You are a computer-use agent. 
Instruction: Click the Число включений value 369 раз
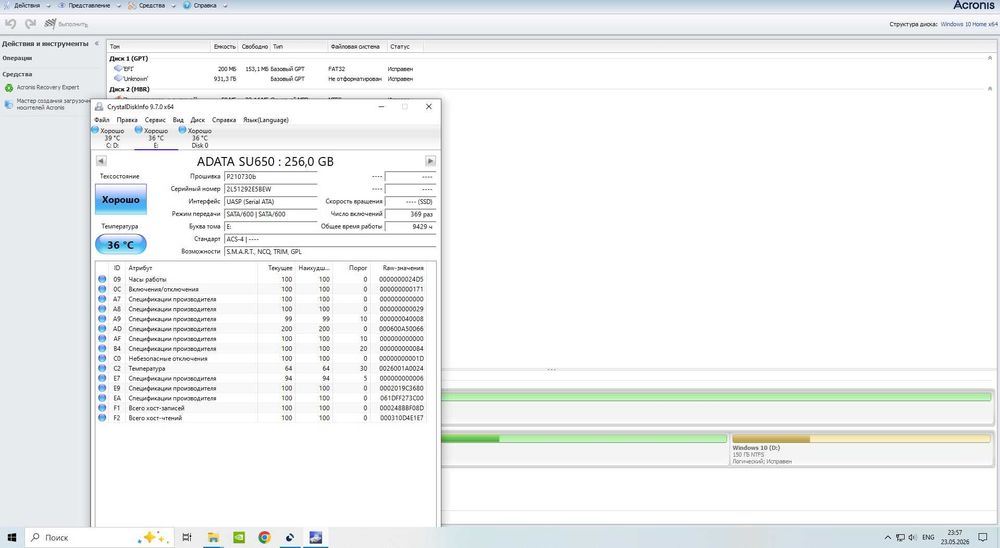click(x=410, y=214)
